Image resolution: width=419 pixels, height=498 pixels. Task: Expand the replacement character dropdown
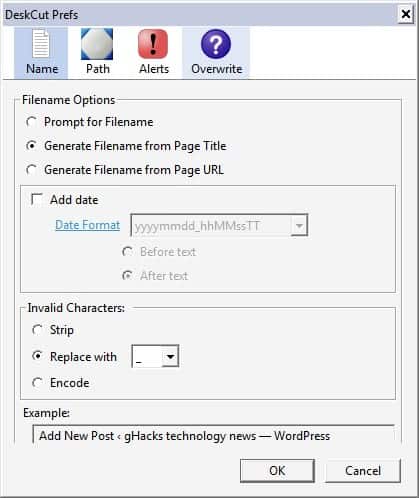(170, 356)
